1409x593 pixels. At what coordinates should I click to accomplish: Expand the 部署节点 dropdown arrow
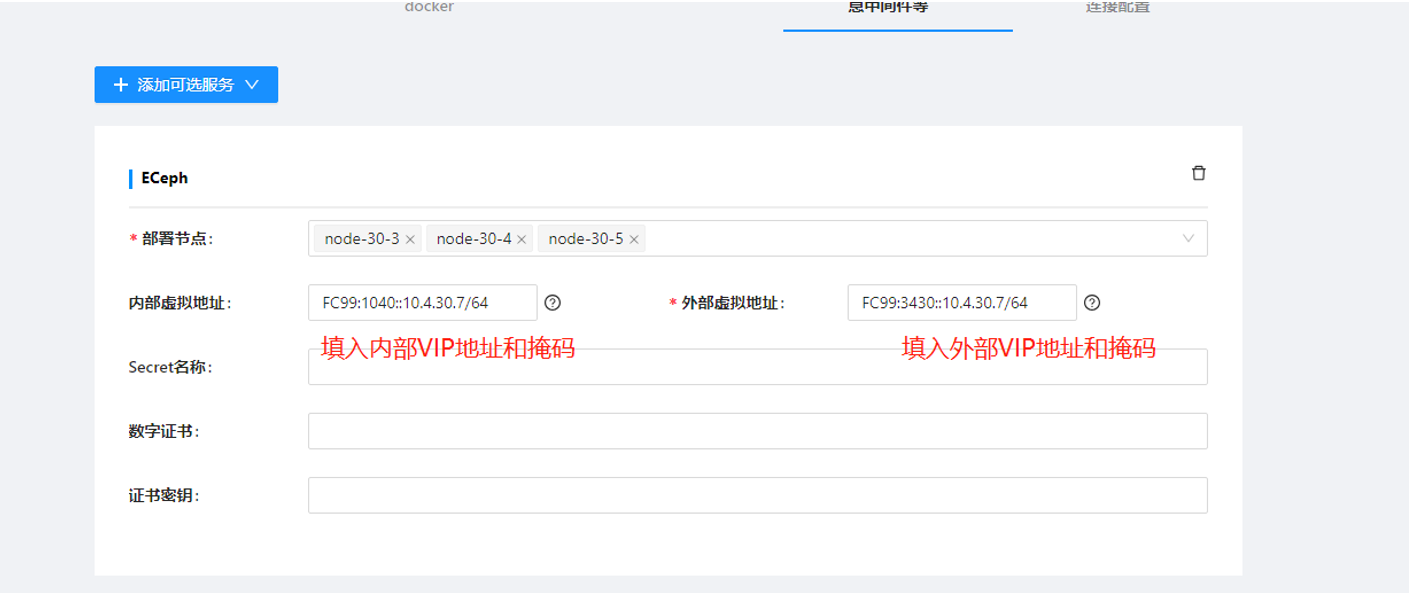point(1188,239)
